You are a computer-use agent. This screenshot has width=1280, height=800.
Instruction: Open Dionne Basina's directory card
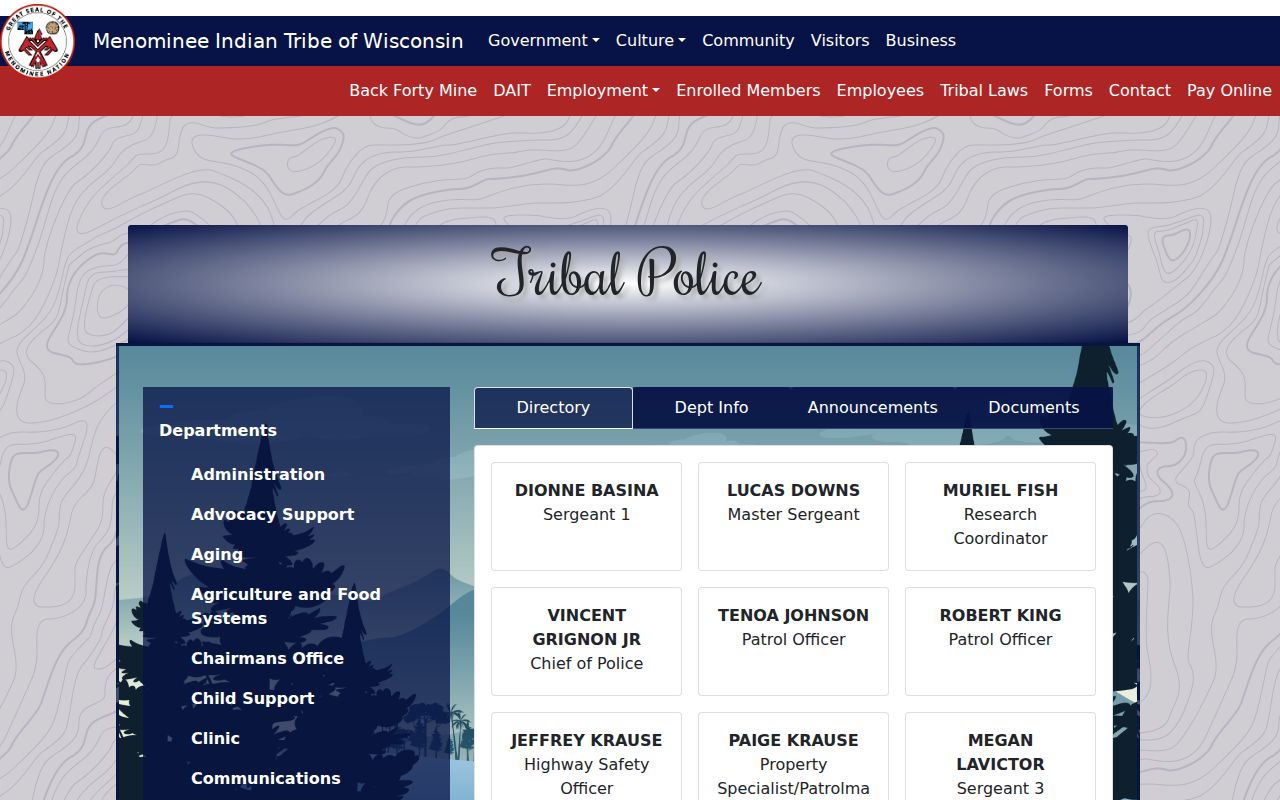tap(586, 516)
